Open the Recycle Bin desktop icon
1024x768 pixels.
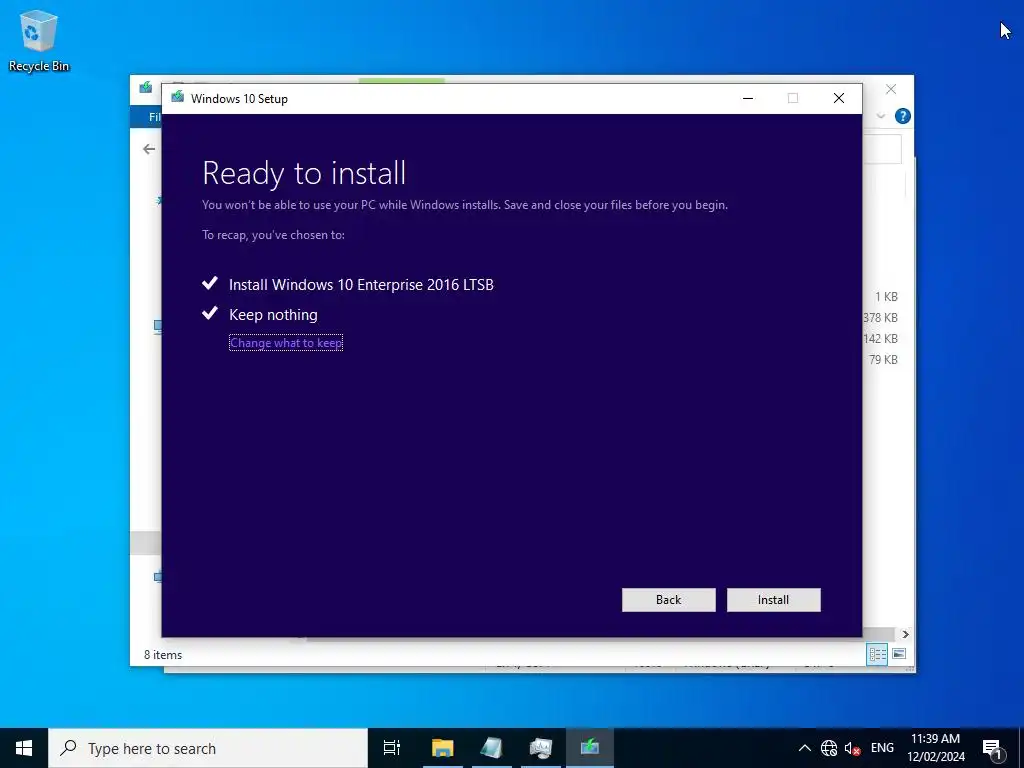pos(39,40)
